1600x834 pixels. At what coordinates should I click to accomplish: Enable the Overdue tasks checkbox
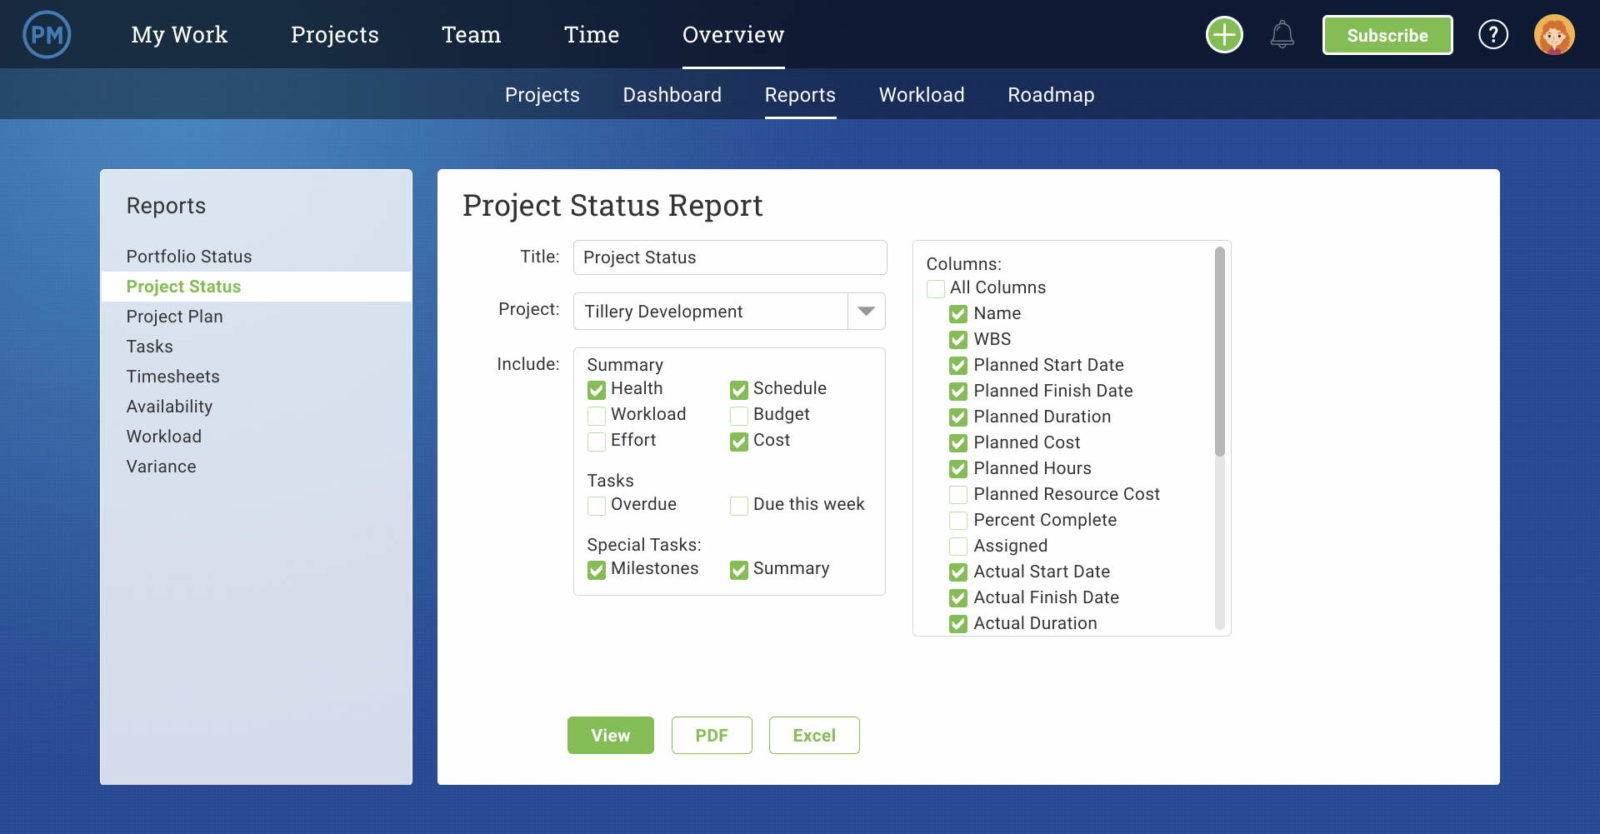597,505
